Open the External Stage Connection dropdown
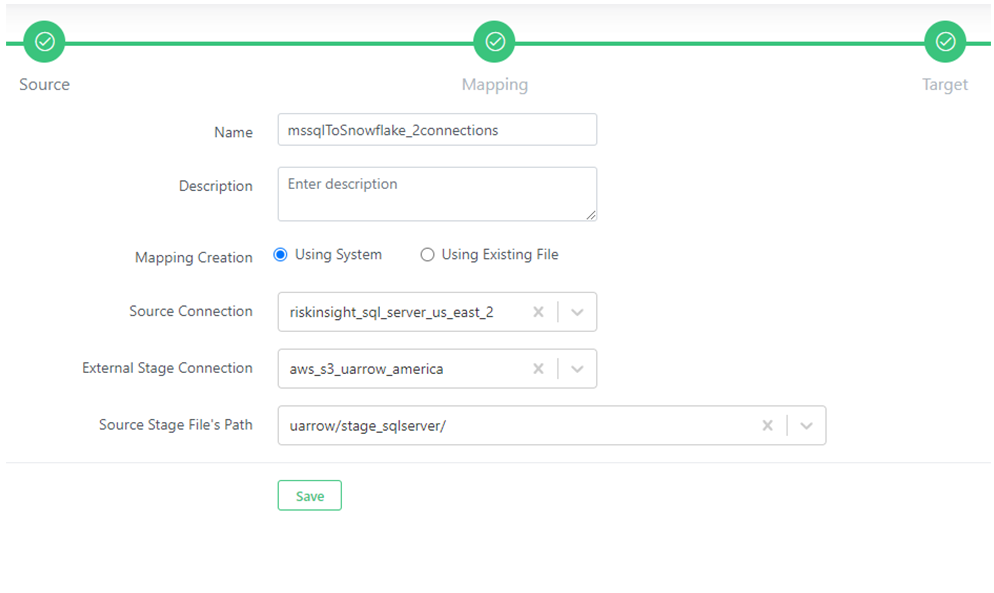This screenshot has height=593, width=994. click(577, 369)
